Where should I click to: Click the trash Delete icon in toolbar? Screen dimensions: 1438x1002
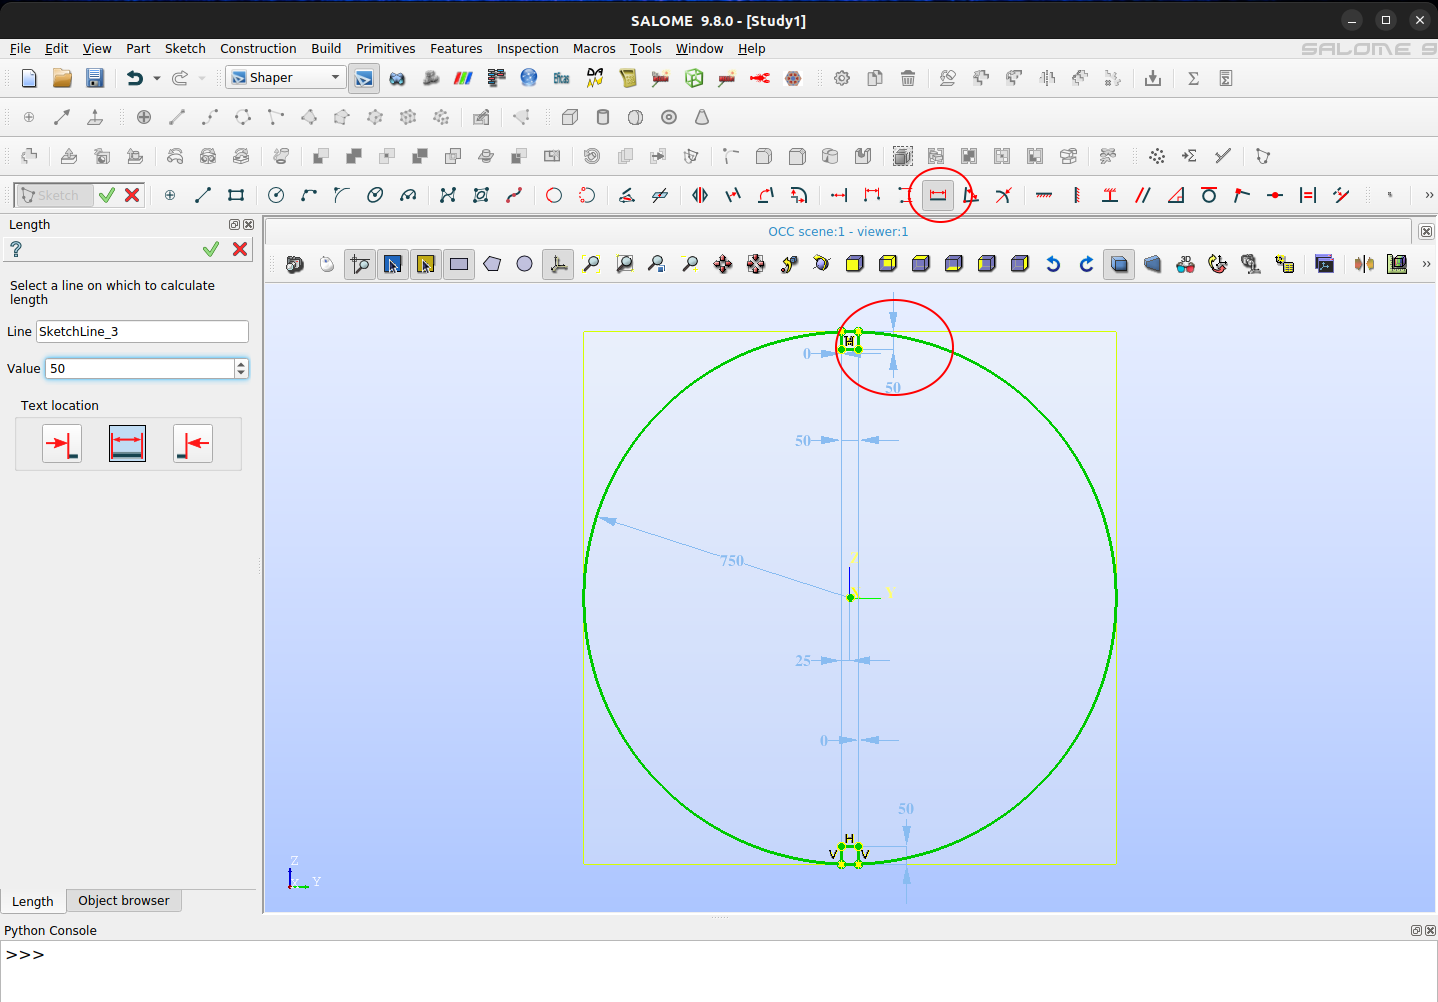click(908, 78)
